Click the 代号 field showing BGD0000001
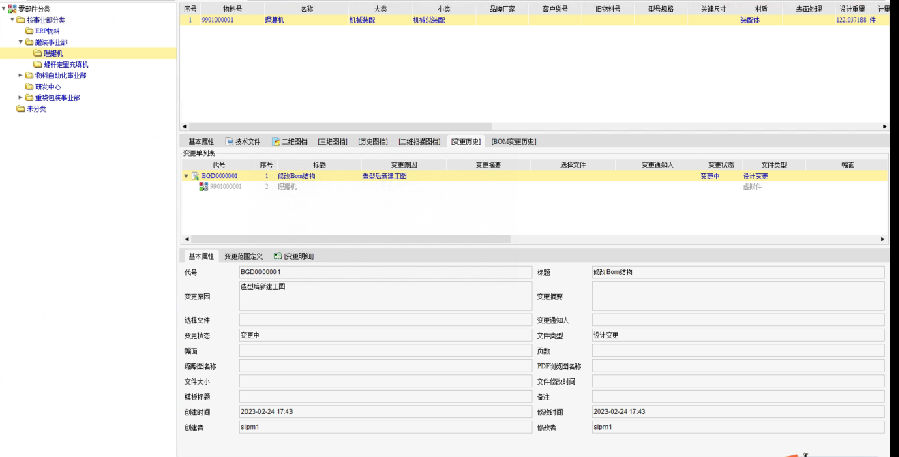The image size is (899, 457). pos(385,272)
